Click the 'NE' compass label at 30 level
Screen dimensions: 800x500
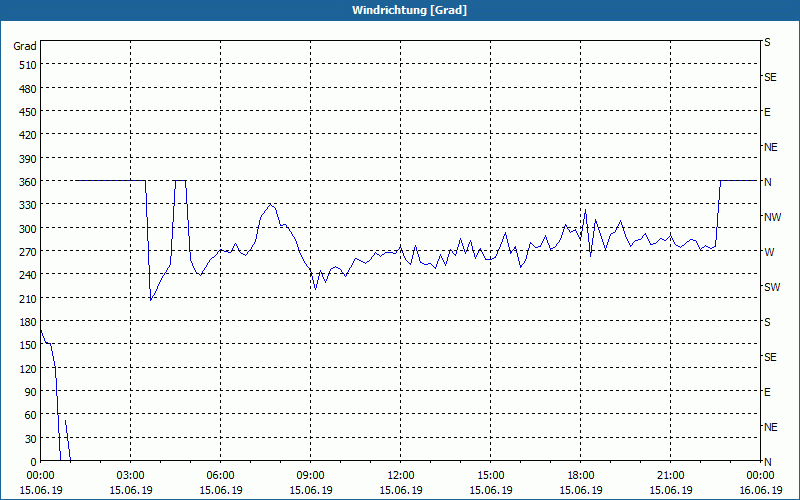click(770, 427)
